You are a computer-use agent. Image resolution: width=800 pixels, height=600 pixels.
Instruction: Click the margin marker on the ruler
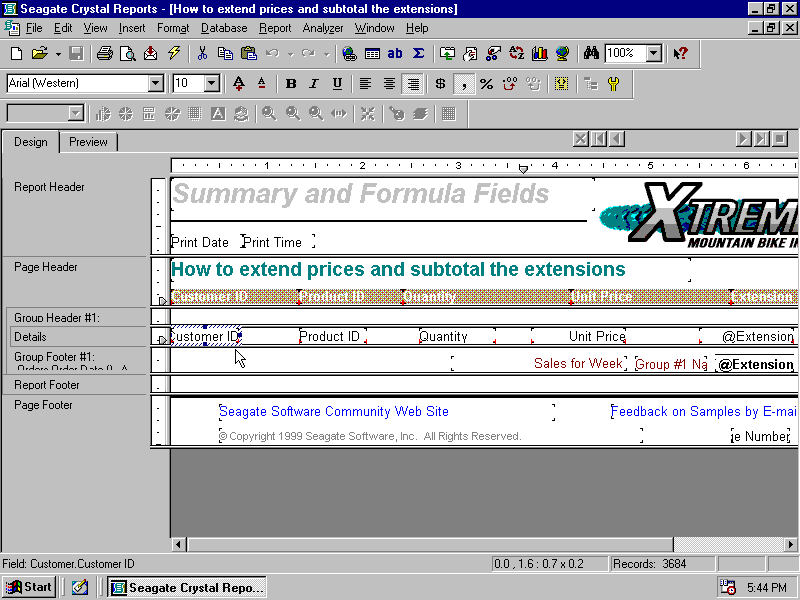(x=523, y=169)
